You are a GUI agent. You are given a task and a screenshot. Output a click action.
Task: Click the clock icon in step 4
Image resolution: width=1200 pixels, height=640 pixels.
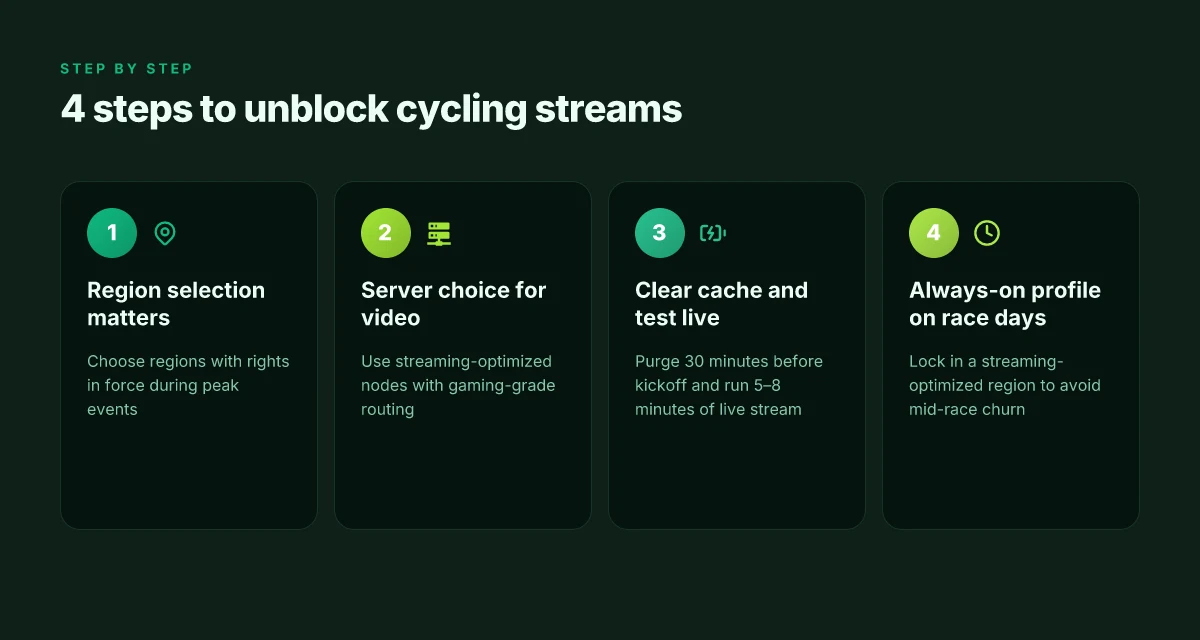coord(987,233)
